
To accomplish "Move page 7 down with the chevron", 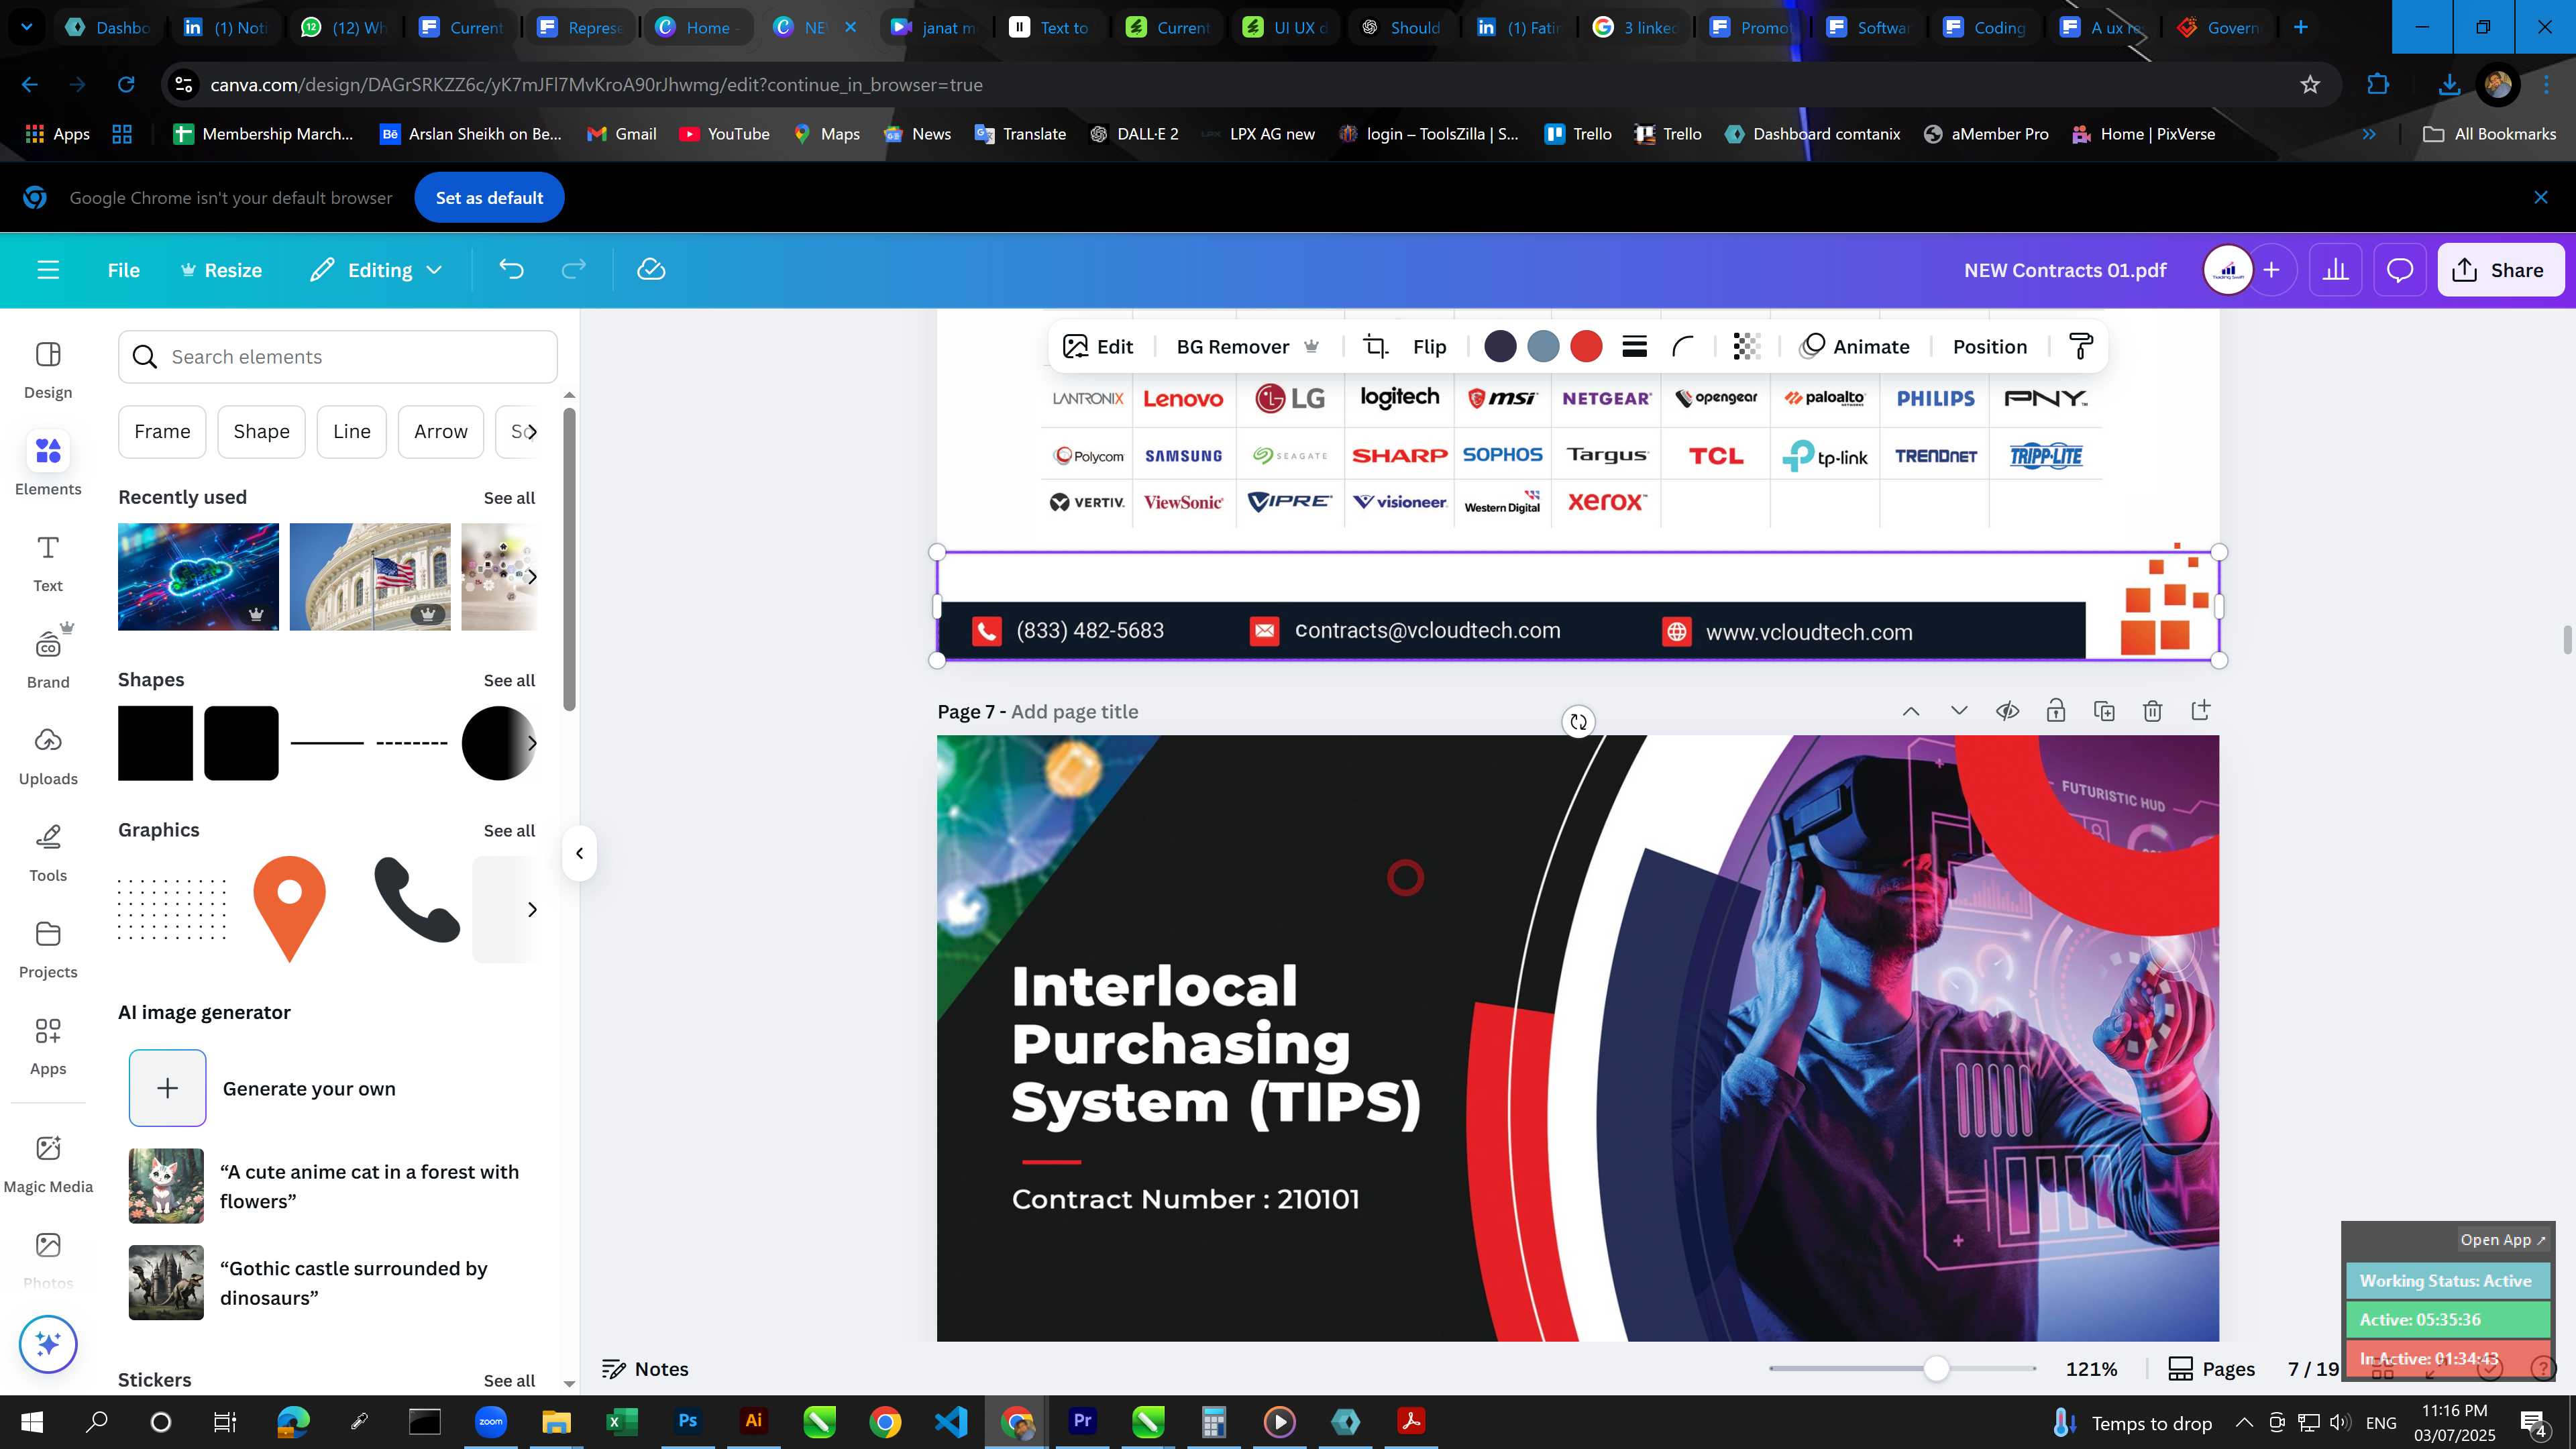I will 1958,711.
